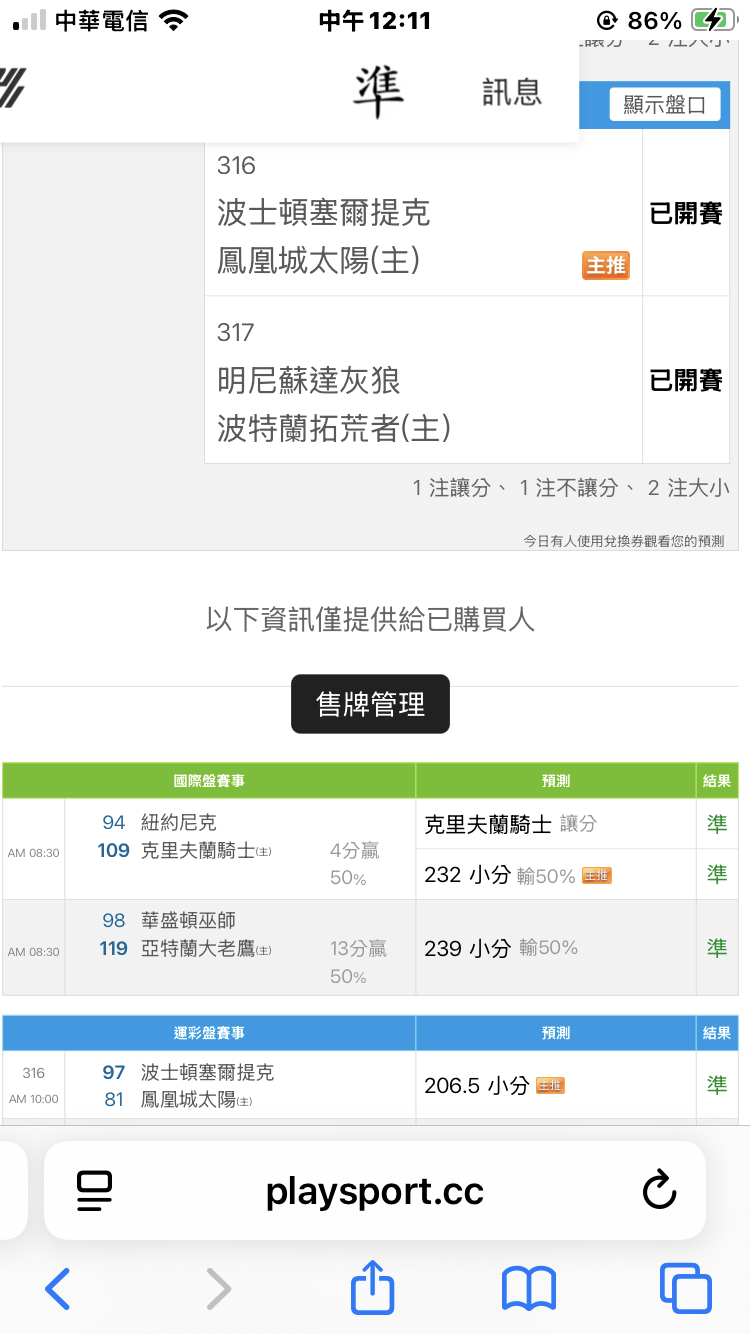Select 克里夫蘭騎士(主) in the matchup column
This screenshot has width=750, height=1334.
pyautogui.click(x=206, y=851)
